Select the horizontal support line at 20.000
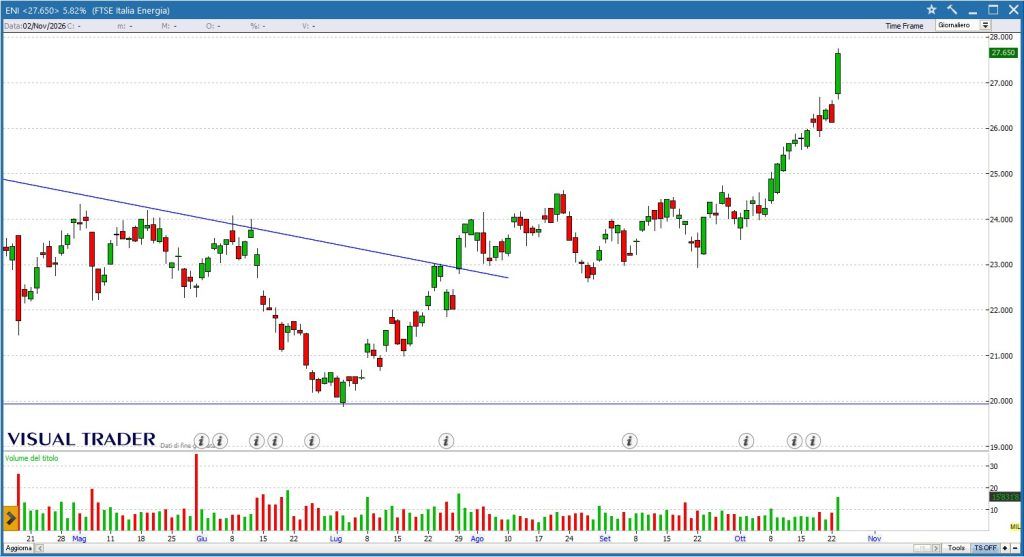This screenshot has width=1024, height=557. click(x=494, y=403)
